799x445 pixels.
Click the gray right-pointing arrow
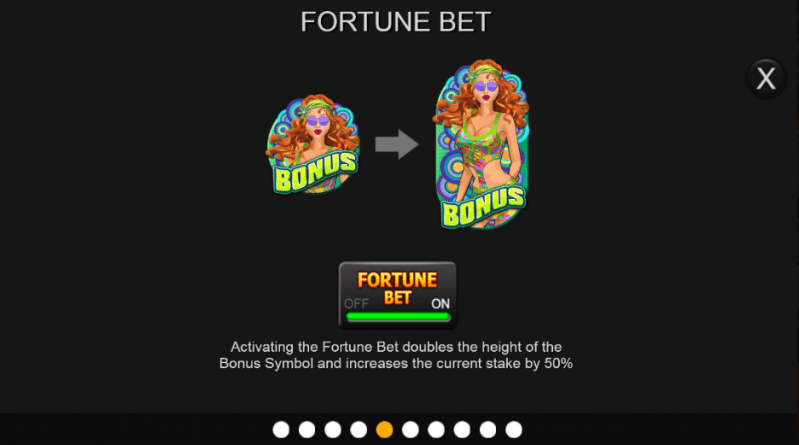pos(396,144)
